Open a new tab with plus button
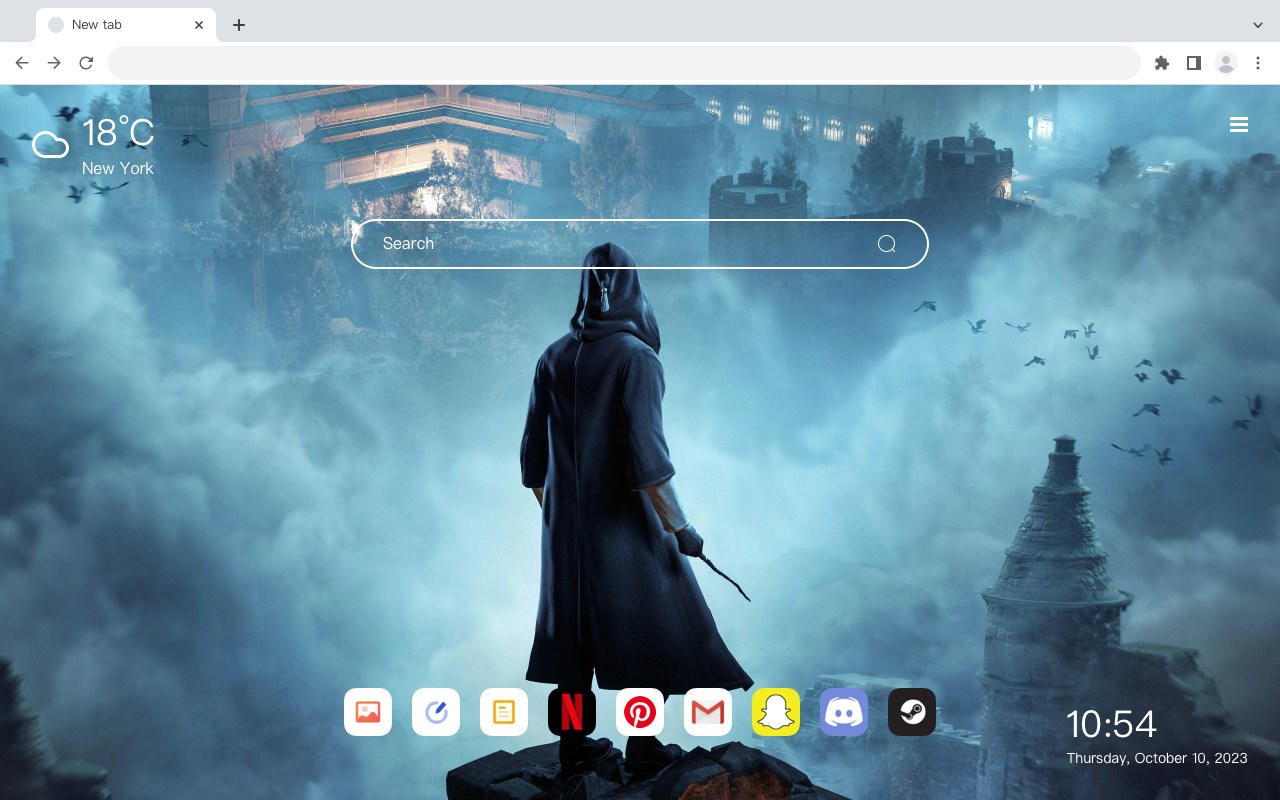 click(238, 25)
